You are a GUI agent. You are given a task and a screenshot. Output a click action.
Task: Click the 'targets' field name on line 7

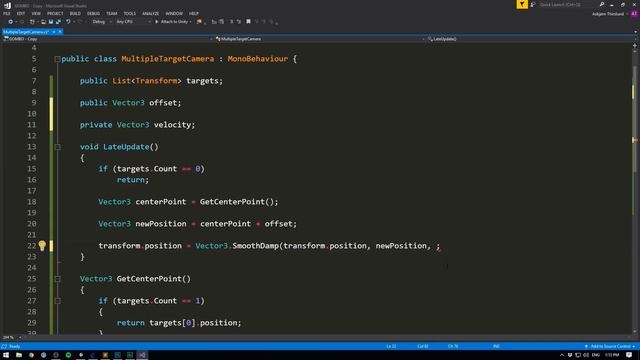tap(202, 81)
